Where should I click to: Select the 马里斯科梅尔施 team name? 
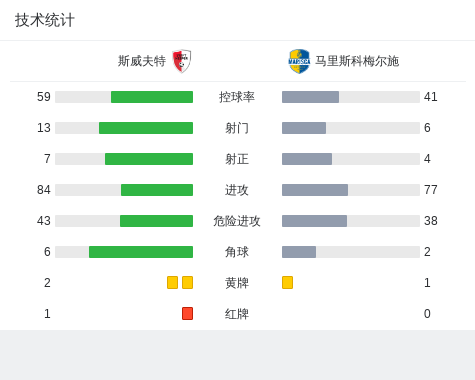(x=357, y=61)
